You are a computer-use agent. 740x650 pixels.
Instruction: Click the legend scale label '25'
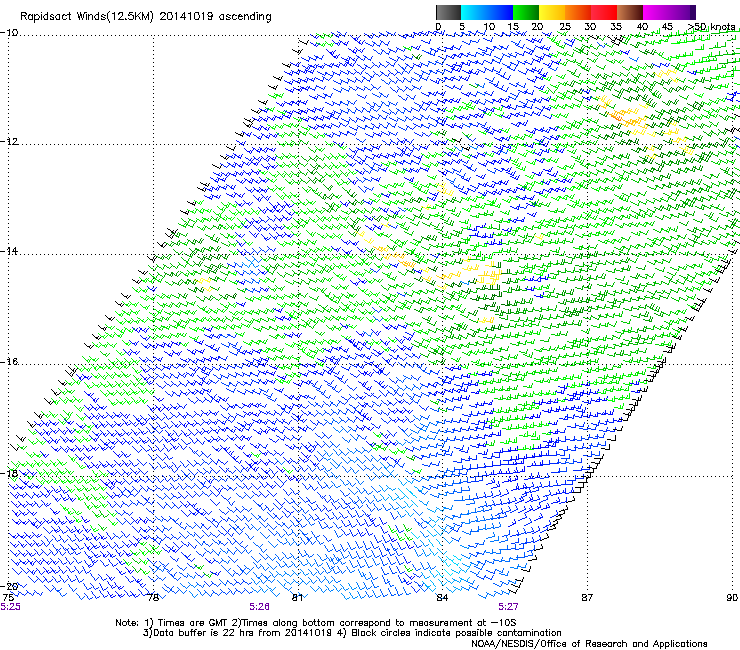tap(565, 27)
